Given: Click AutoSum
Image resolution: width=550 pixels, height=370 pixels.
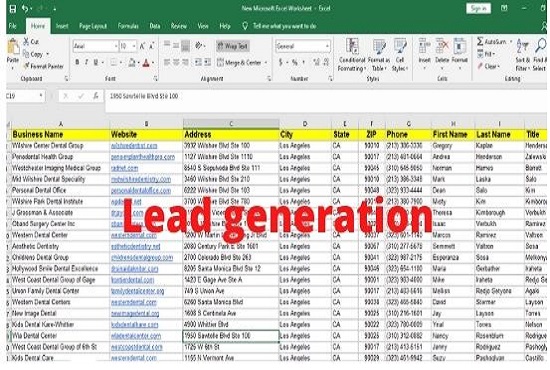Looking at the screenshot, I should pyautogui.click(x=491, y=42).
